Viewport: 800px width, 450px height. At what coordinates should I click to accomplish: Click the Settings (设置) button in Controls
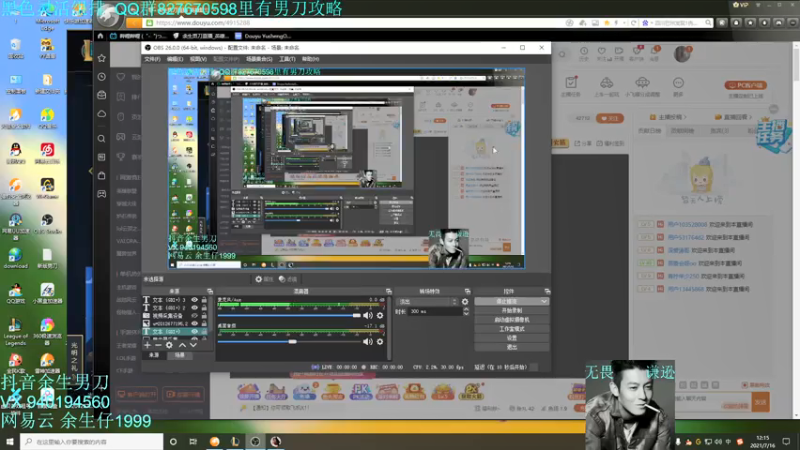(x=512, y=338)
